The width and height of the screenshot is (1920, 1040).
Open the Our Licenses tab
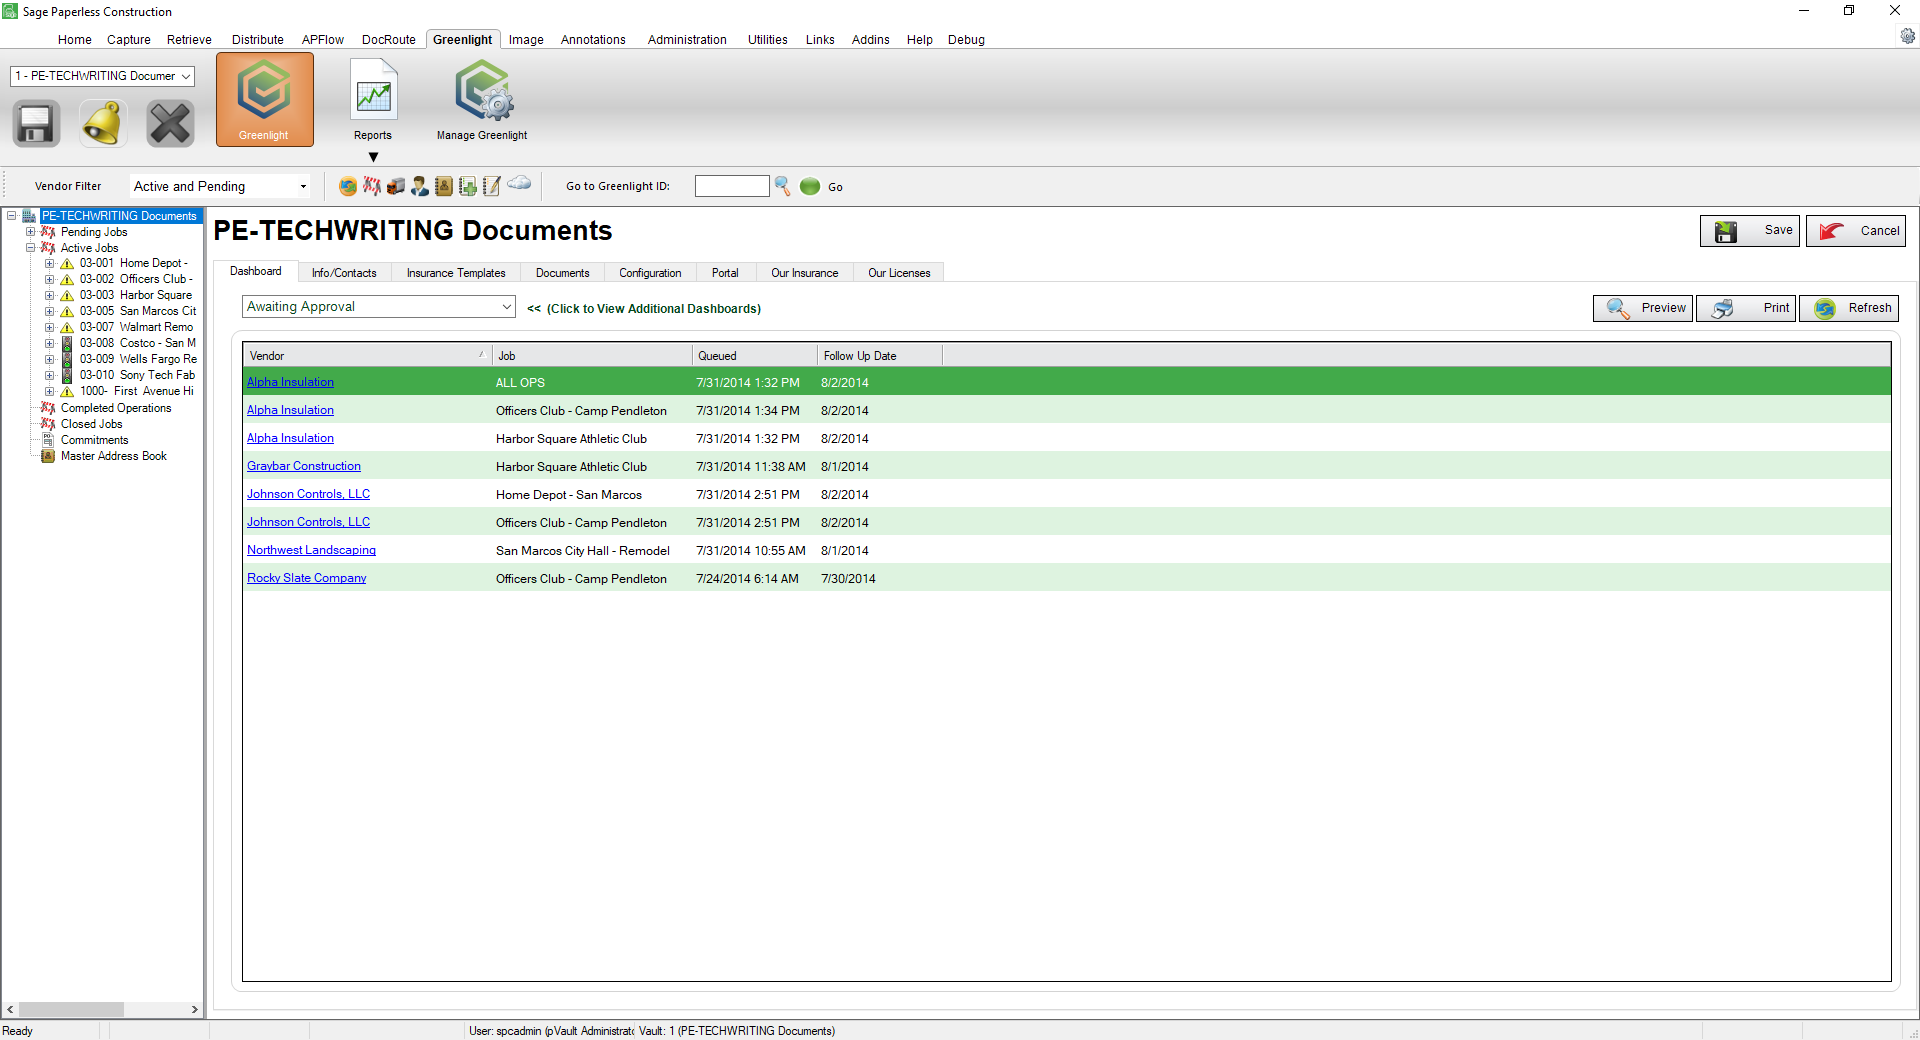(x=899, y=273)
